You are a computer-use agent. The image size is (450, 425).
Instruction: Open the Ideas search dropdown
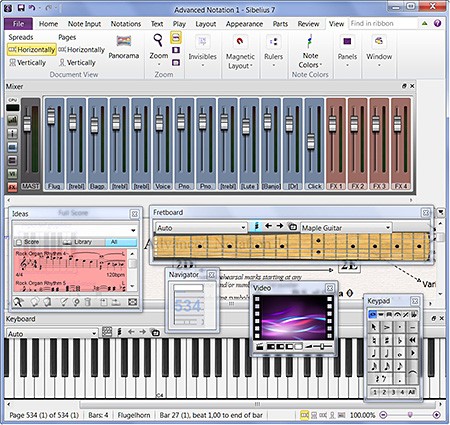(x=133, y=230)
